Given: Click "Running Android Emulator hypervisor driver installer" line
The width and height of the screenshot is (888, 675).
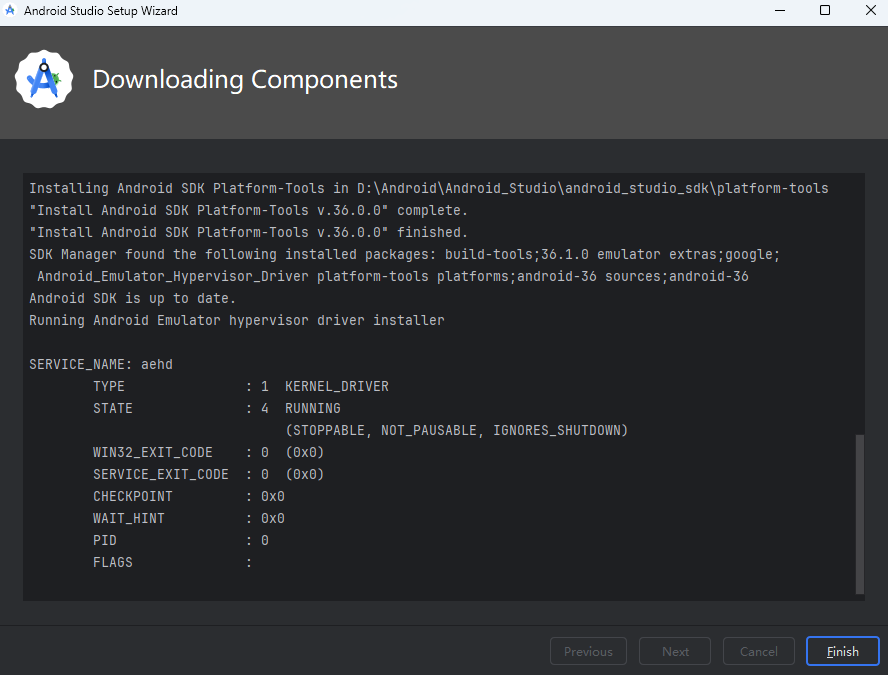Looking at the screenshot, I should (x=237, y=320).
